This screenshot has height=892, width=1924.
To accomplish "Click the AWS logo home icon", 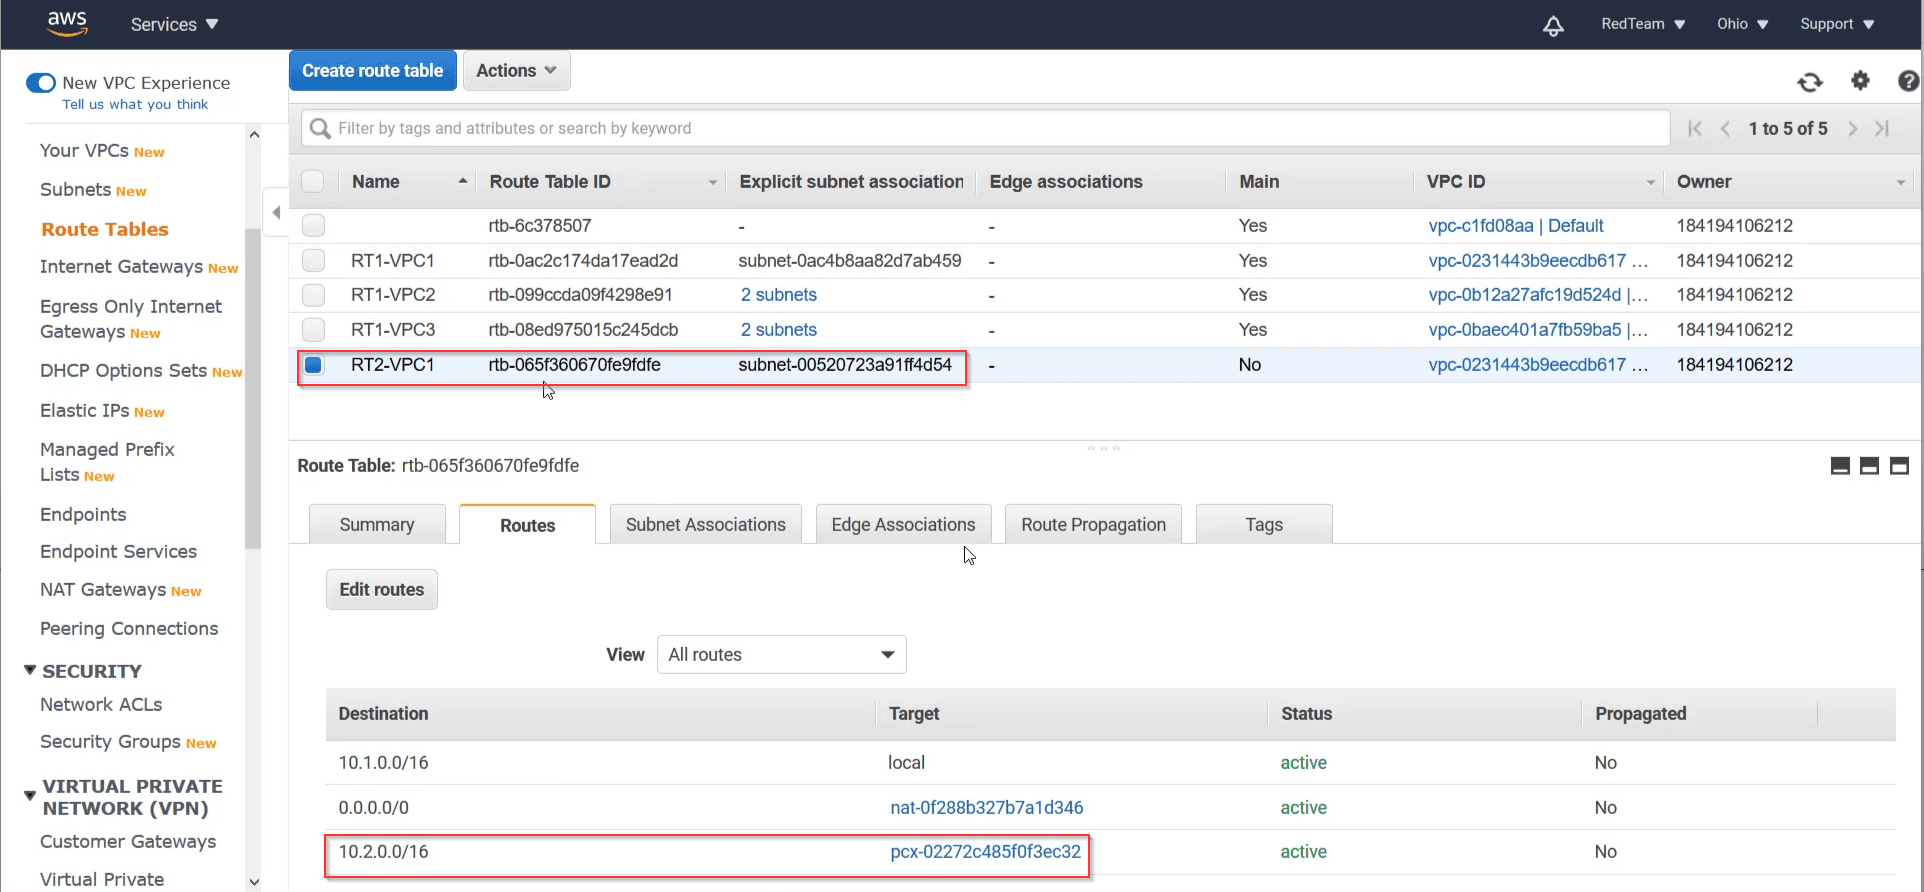I will (x=67, y=23).
